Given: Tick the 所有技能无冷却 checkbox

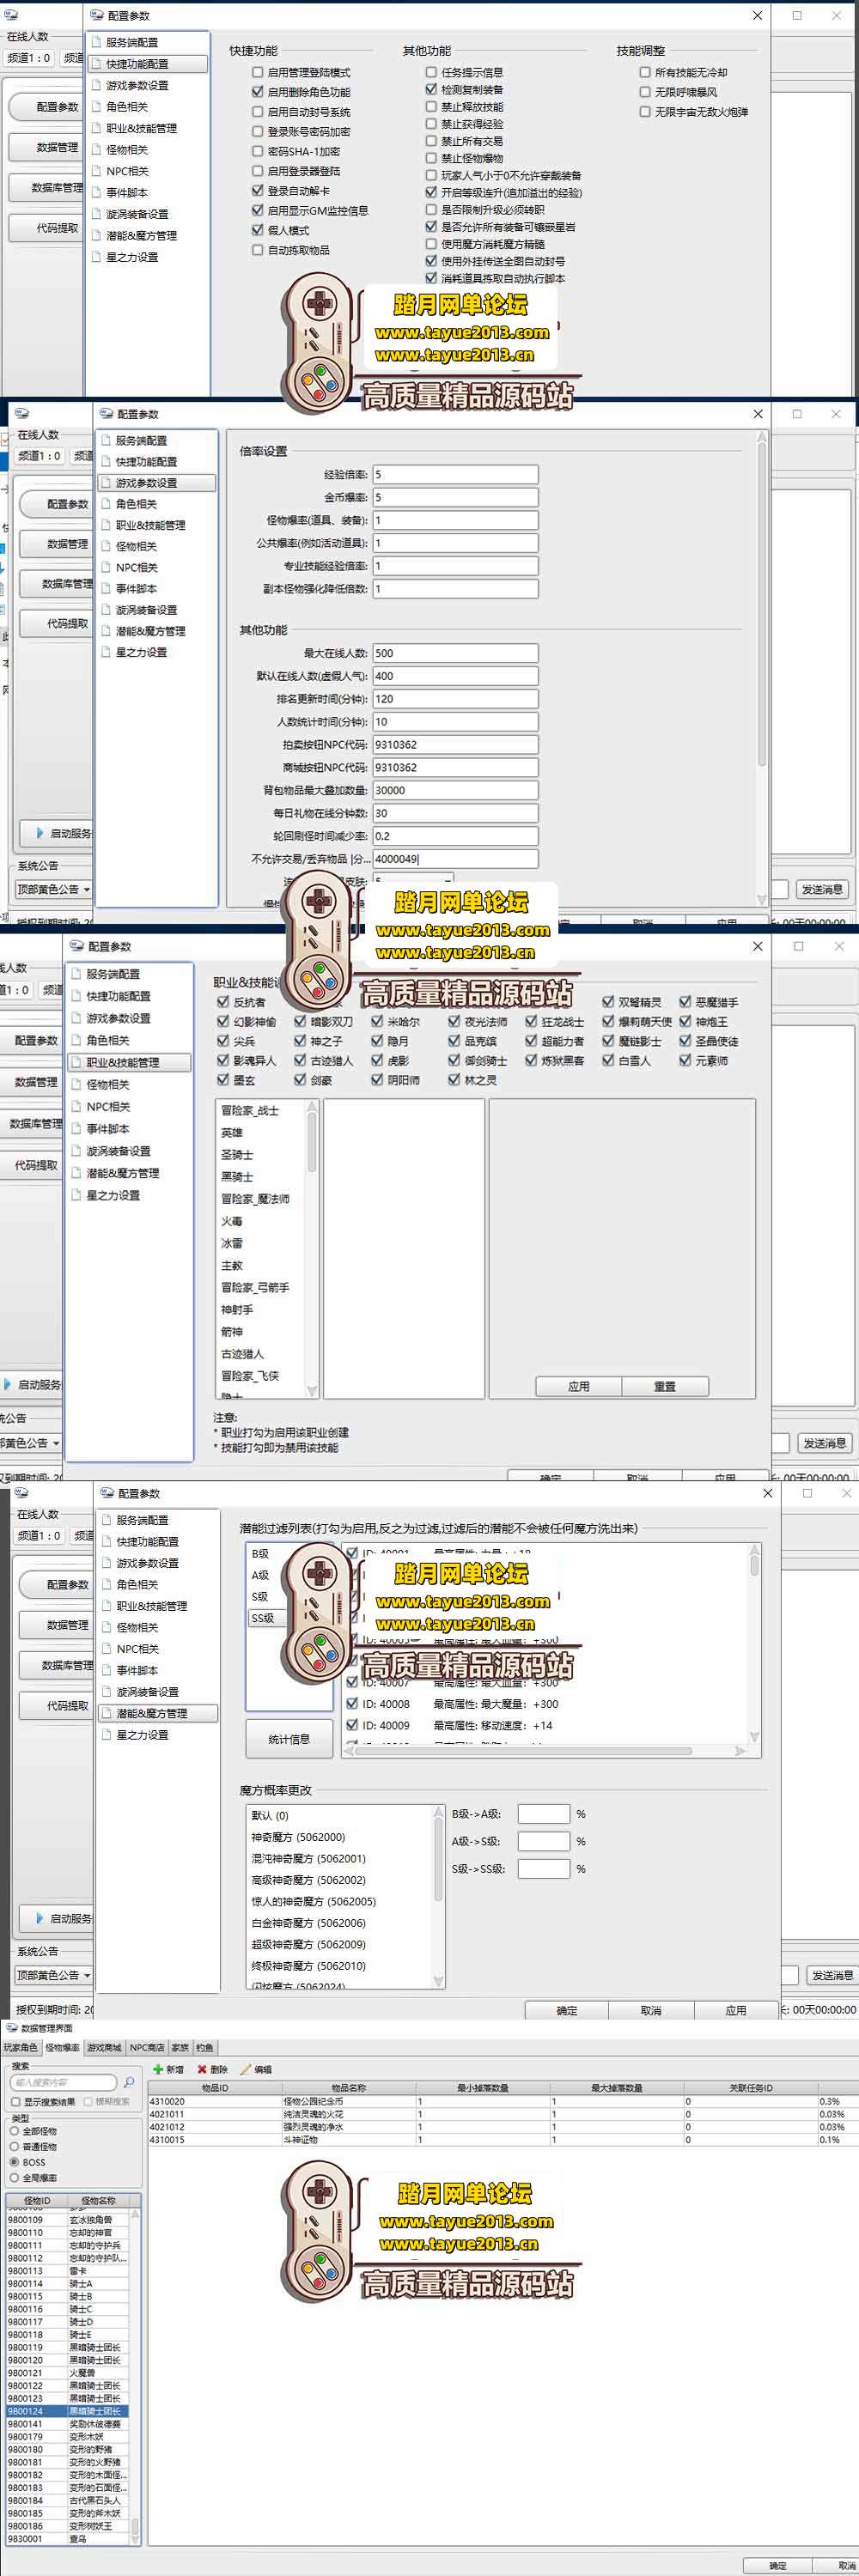Looking at the screenshot, I should 645,72.
